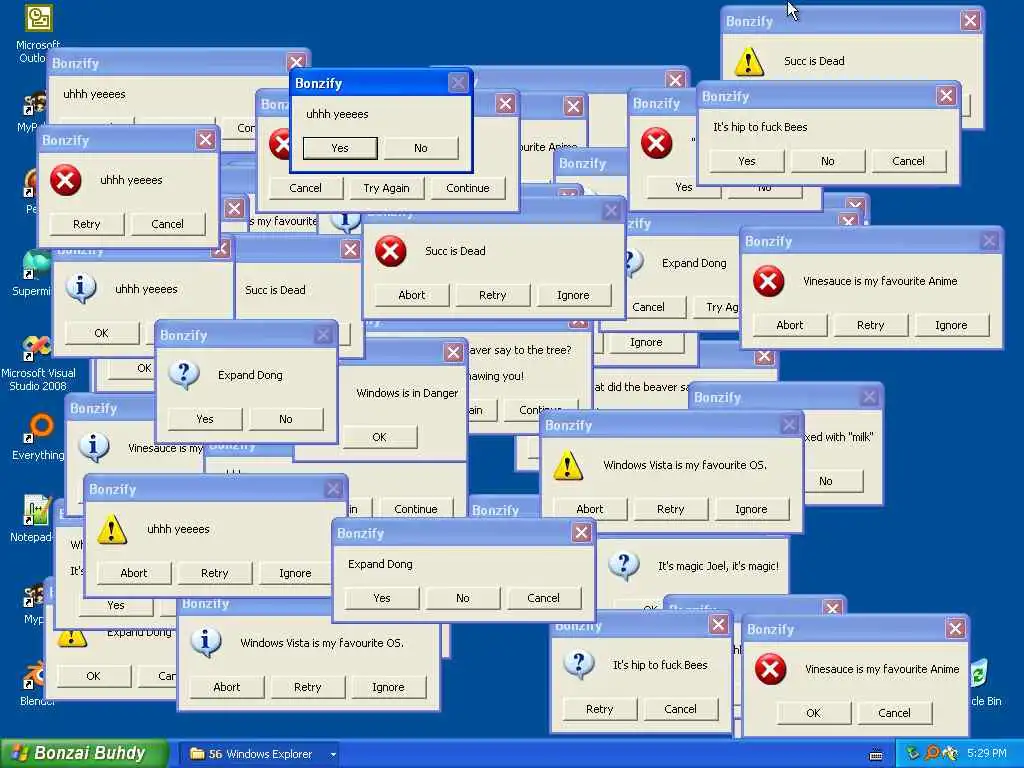
Task: Click Abort in Windows Vista info dialog
Action: coord(227,687)
